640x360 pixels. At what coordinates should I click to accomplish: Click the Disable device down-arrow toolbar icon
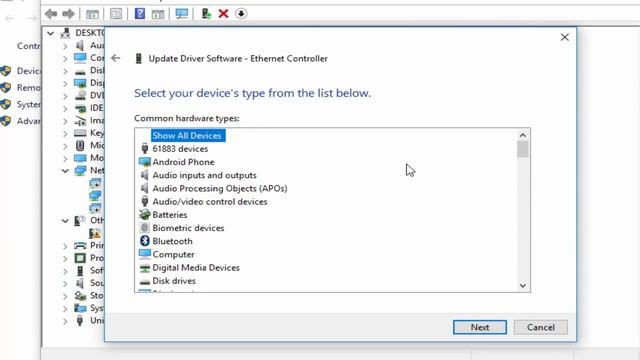(241, 14)
